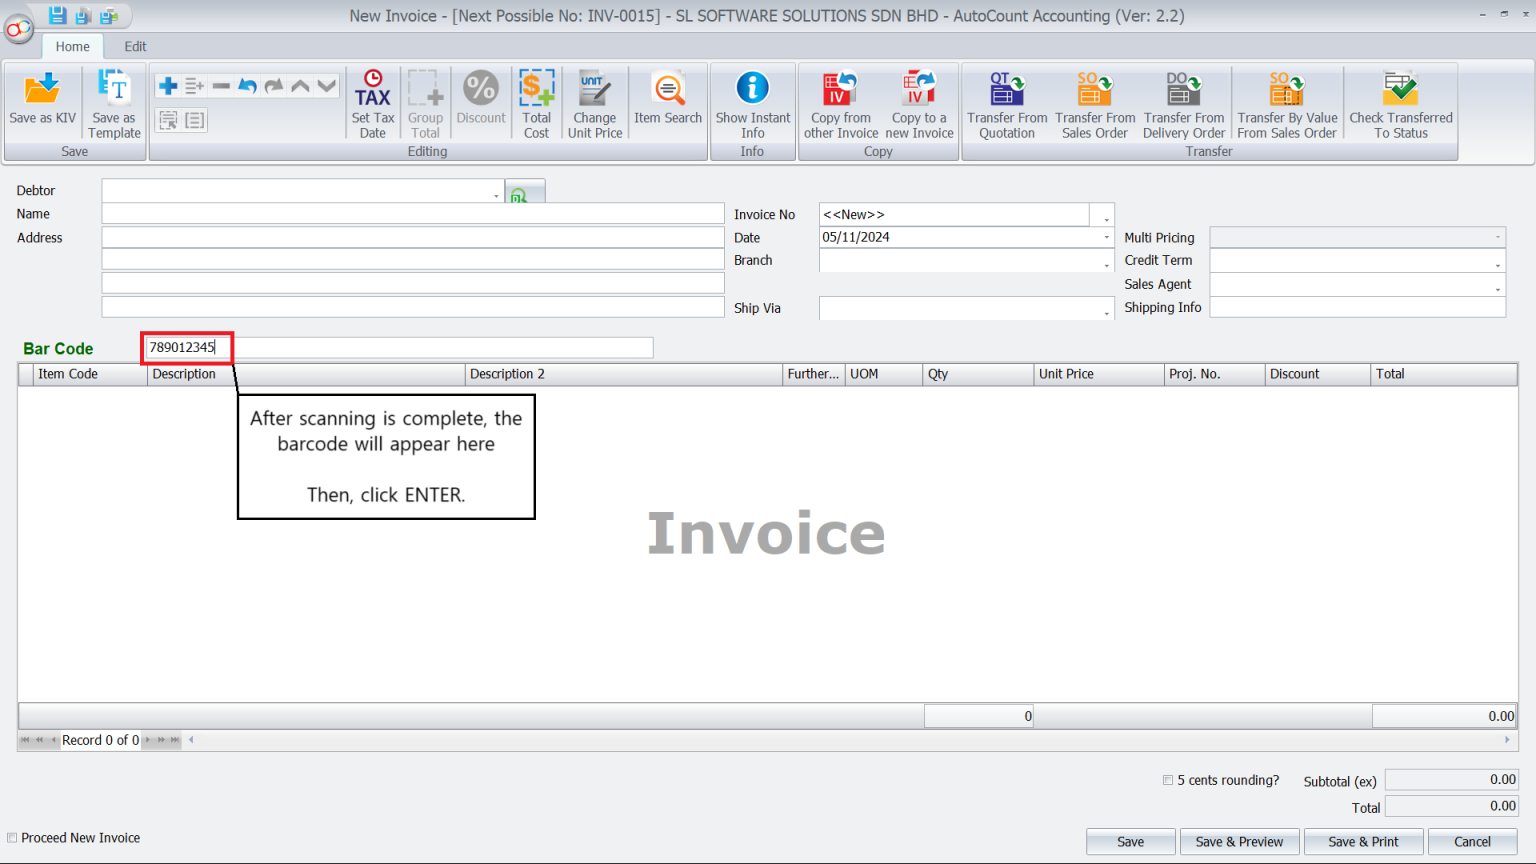1536x864 pixels.
Task: Check the Proceed New Invoice option
Action: [x=11, y=837]
